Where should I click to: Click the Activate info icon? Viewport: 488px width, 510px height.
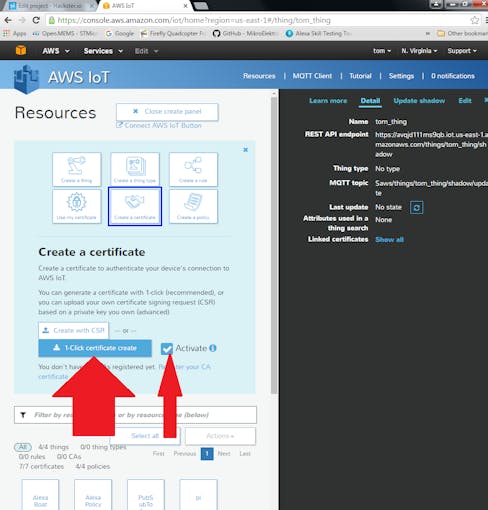coord(213,348)
